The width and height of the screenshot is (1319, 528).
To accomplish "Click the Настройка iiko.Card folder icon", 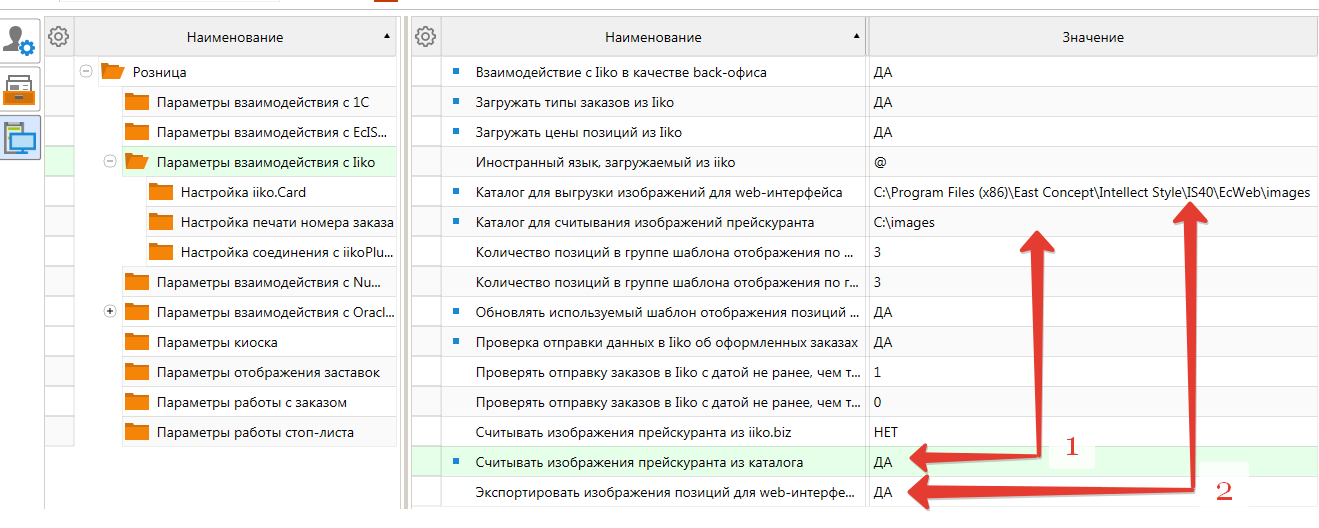I will [x=161, y=192].
